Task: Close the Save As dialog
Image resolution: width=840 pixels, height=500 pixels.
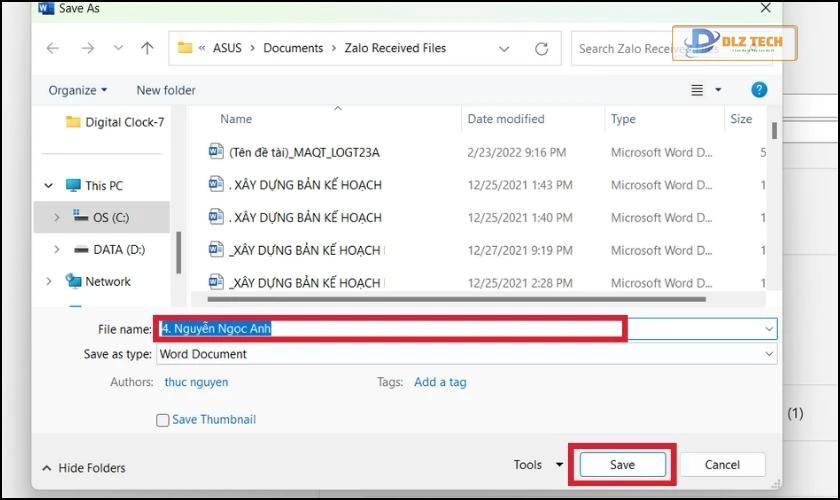Action: point(766,8)
